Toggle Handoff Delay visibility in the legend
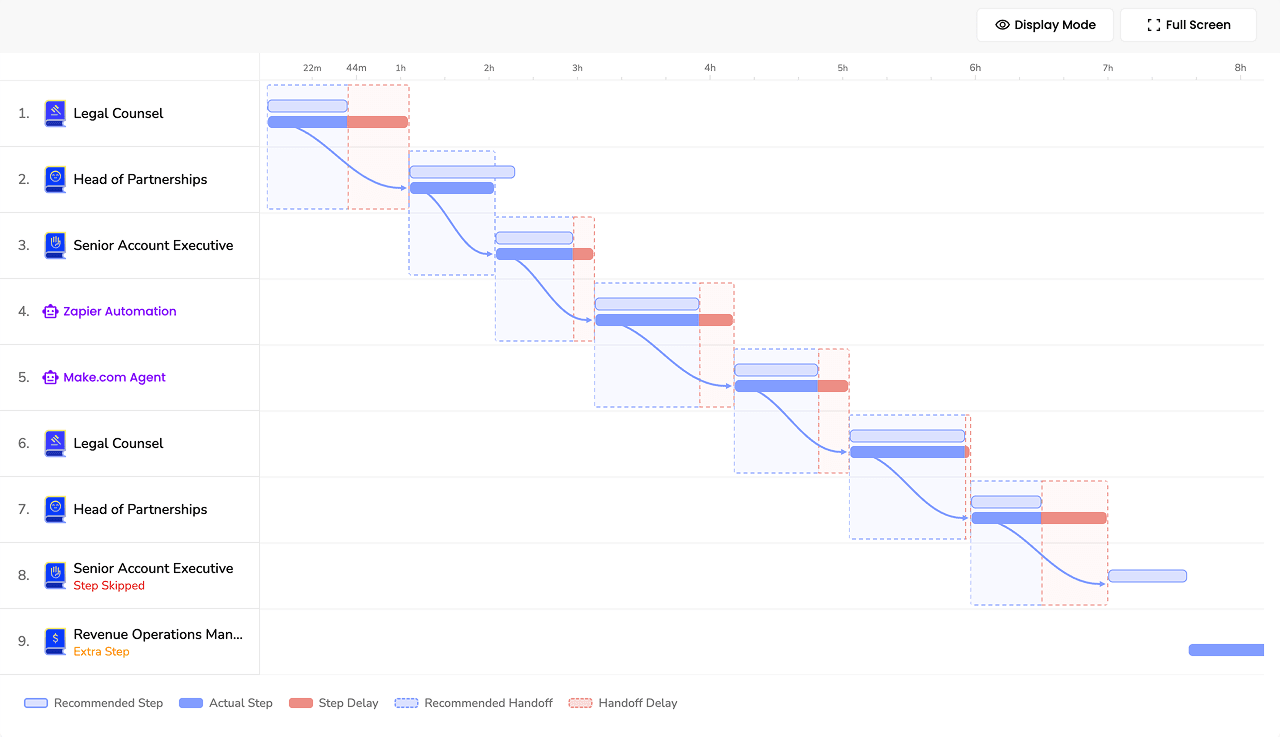Screen dimensions: 1280x737 581,703
